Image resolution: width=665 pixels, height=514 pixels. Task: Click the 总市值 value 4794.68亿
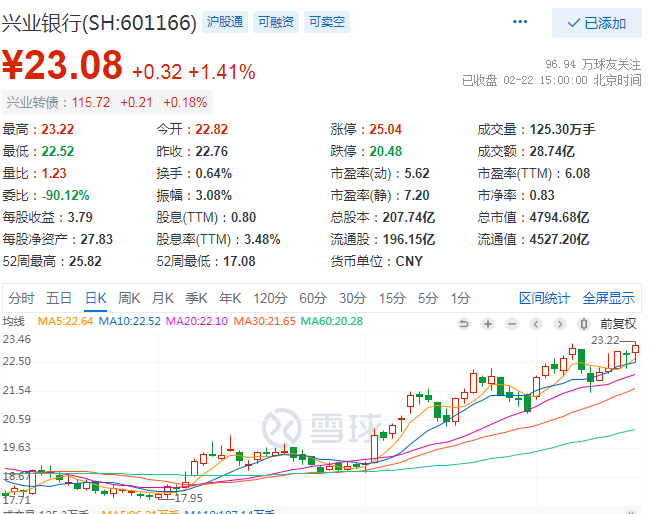coord(559,217)
